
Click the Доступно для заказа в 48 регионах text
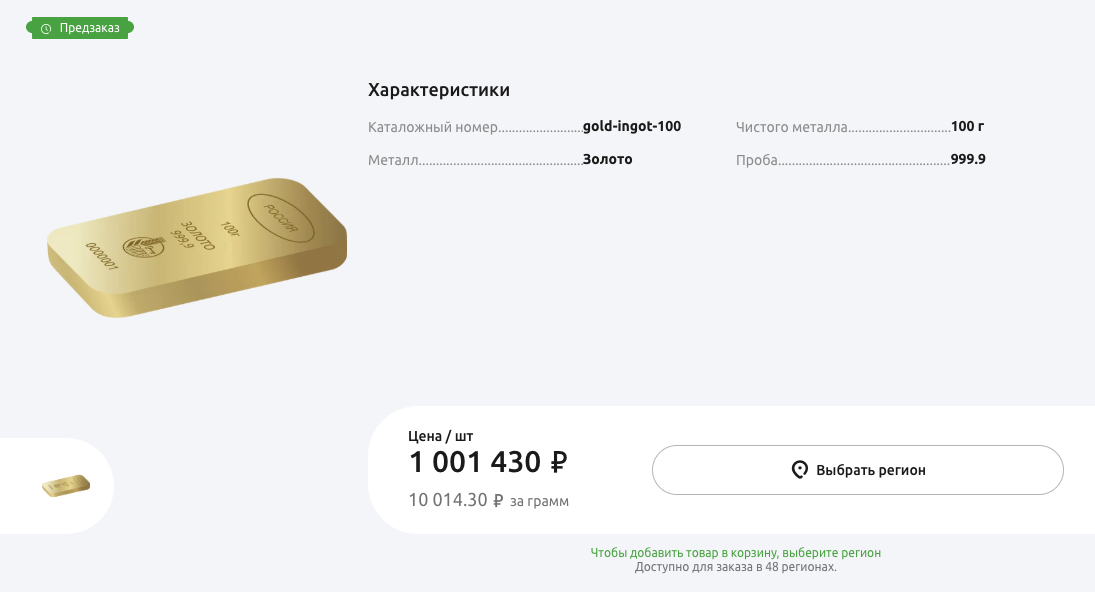click(737, 566)
